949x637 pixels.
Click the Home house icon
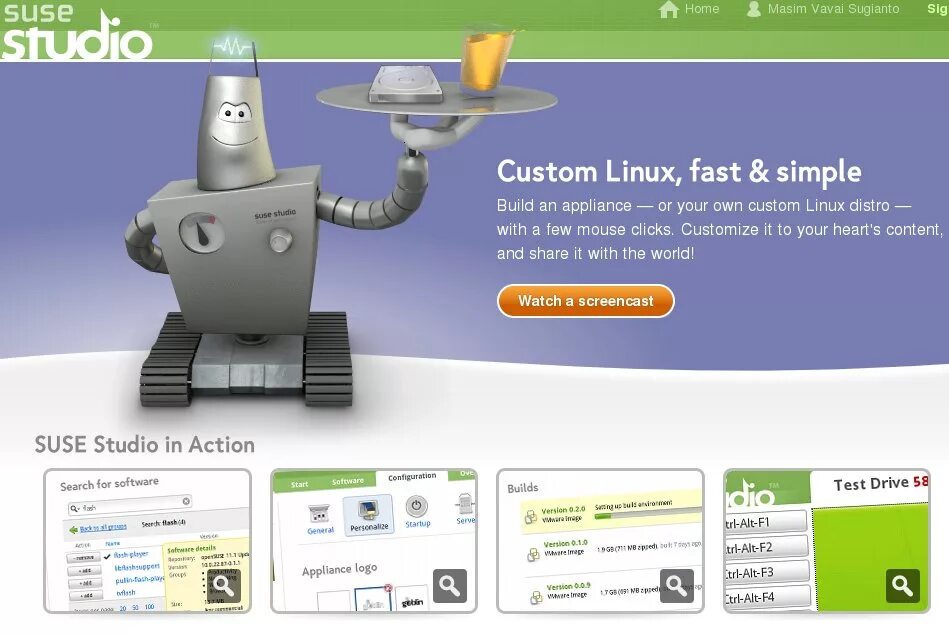669,9
